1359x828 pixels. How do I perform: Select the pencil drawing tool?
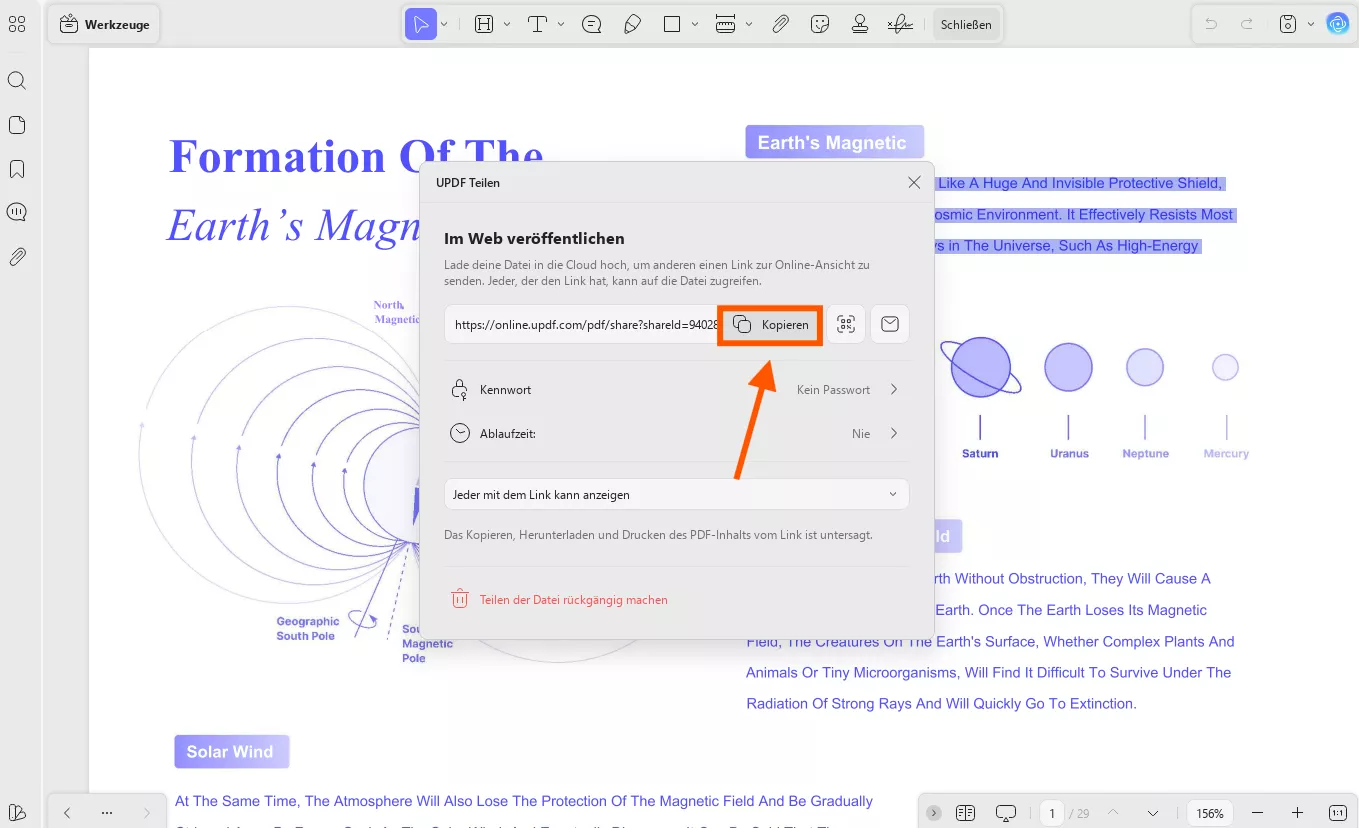point(632,24)
